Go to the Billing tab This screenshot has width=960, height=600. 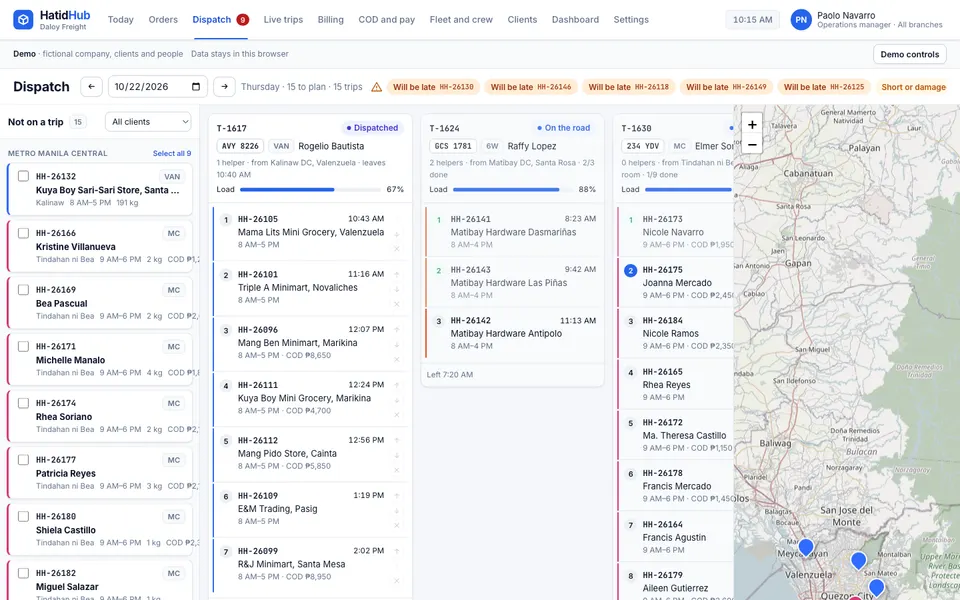point(331,20)
